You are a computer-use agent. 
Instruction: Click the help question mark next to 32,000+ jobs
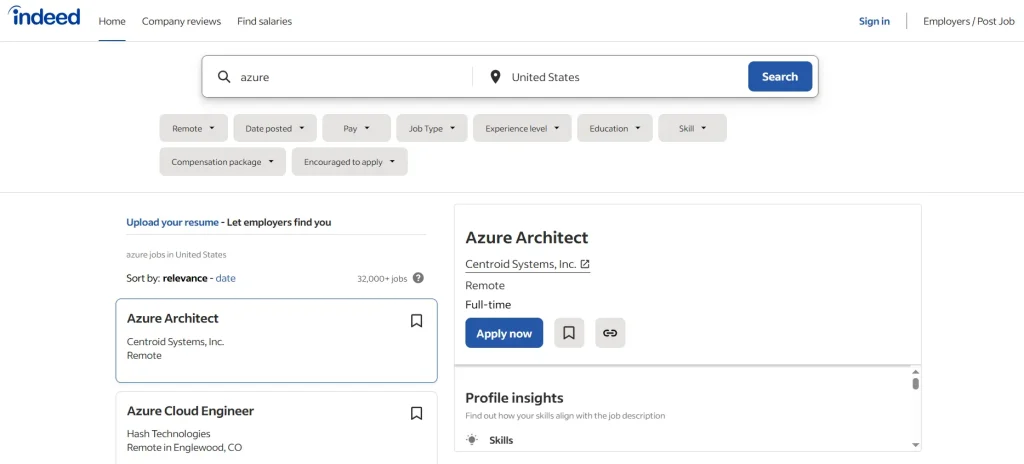[419, 278]
